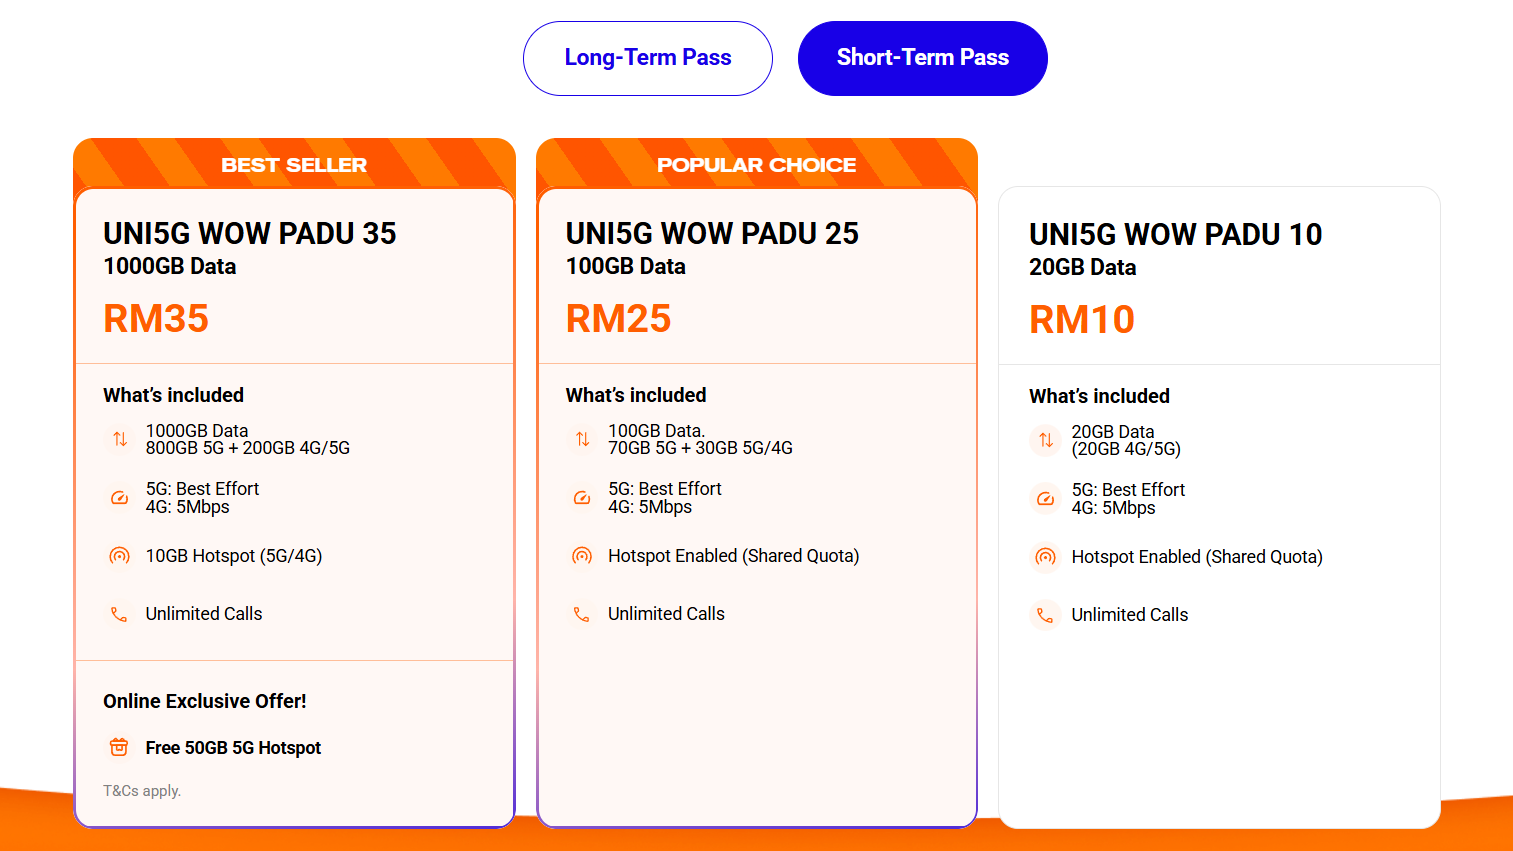This screenshot has width=1513, height=851.
Task: Choose the UNI5G WOW PADU 10 plan title
Action: click(x=1175, y=234)
